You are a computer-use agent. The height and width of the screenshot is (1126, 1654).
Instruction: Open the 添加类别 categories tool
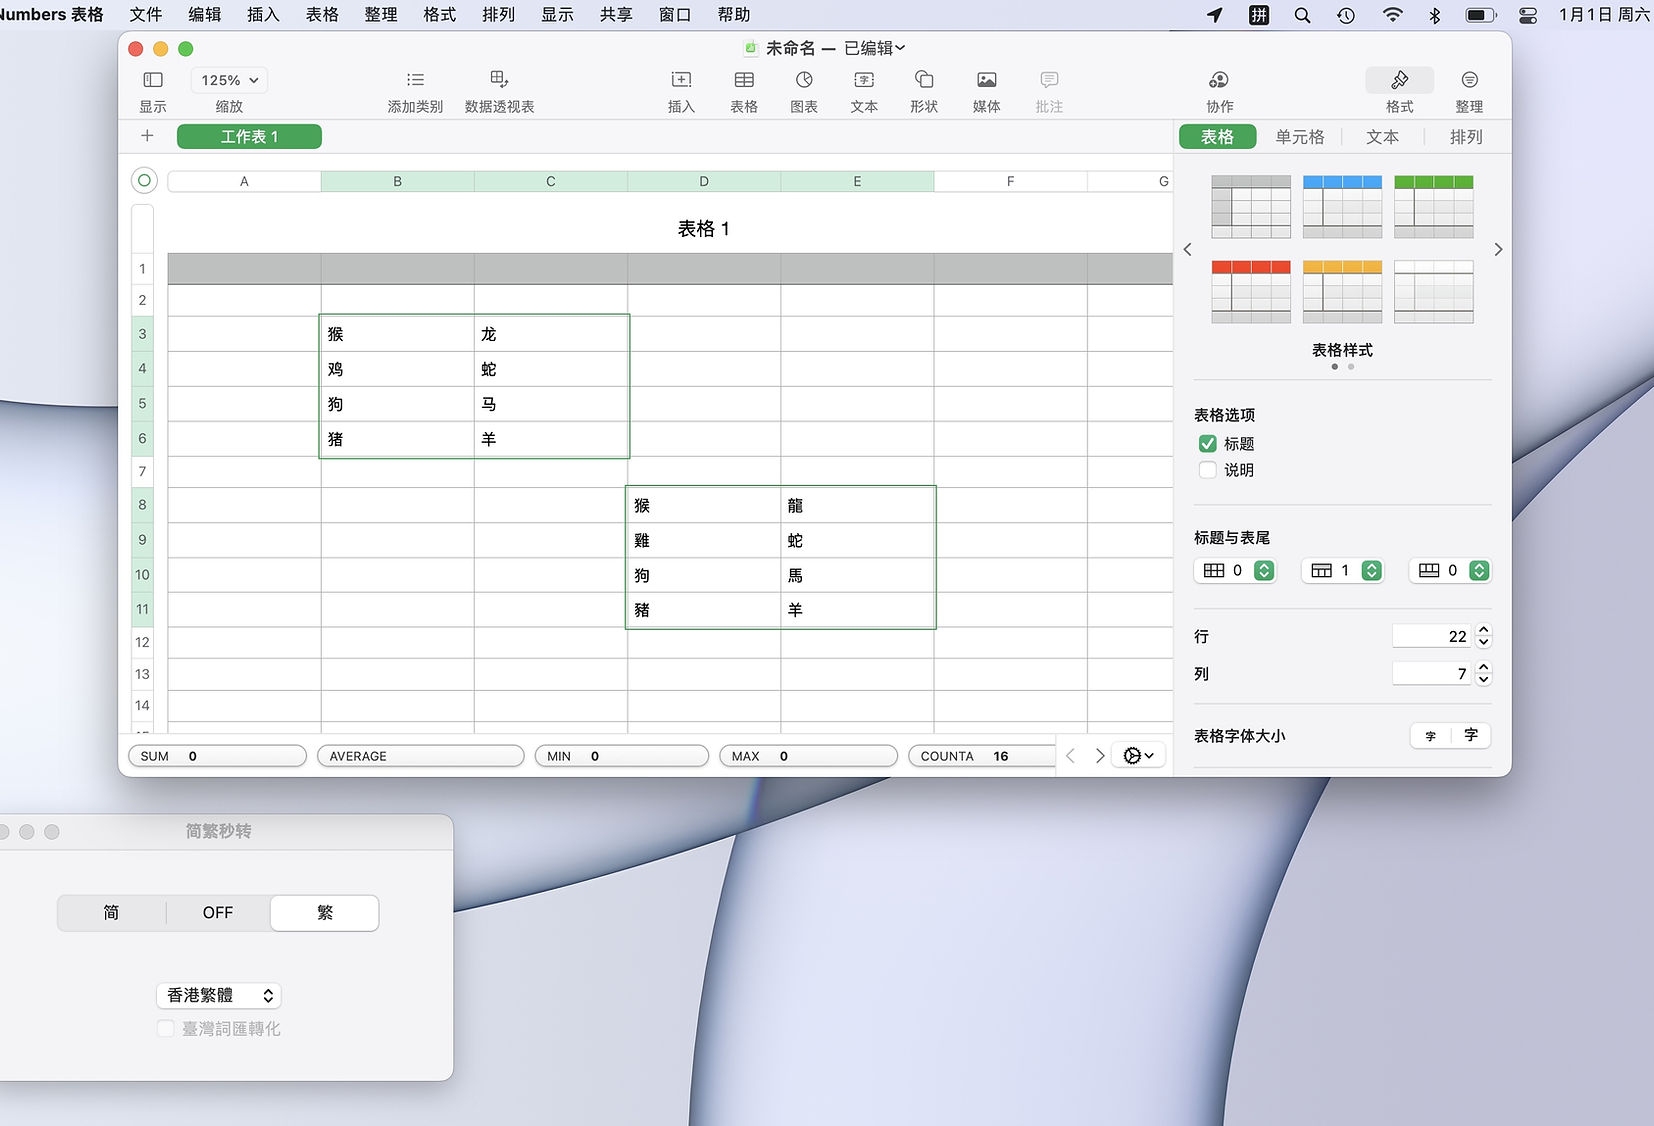414,88
